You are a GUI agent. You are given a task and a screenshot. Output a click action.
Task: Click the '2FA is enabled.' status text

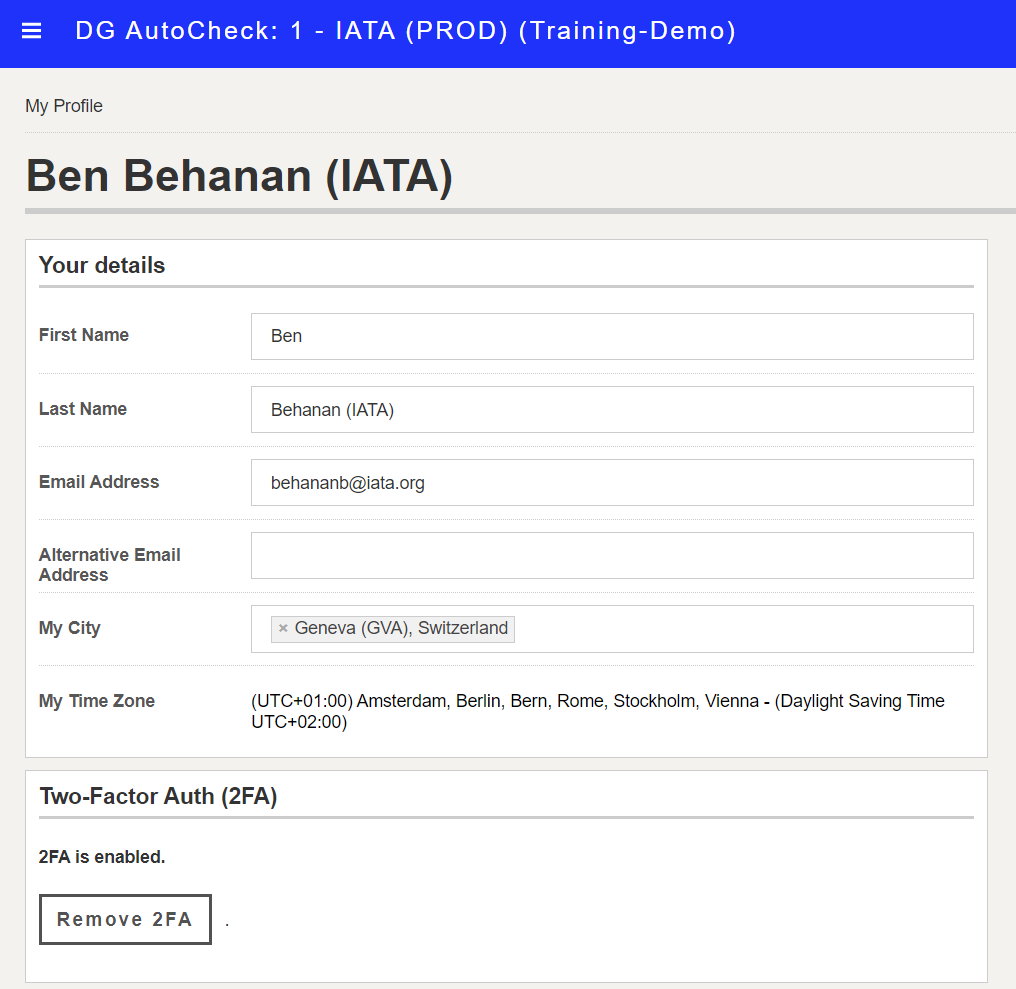pyautogui.click(x=102, y=857)
